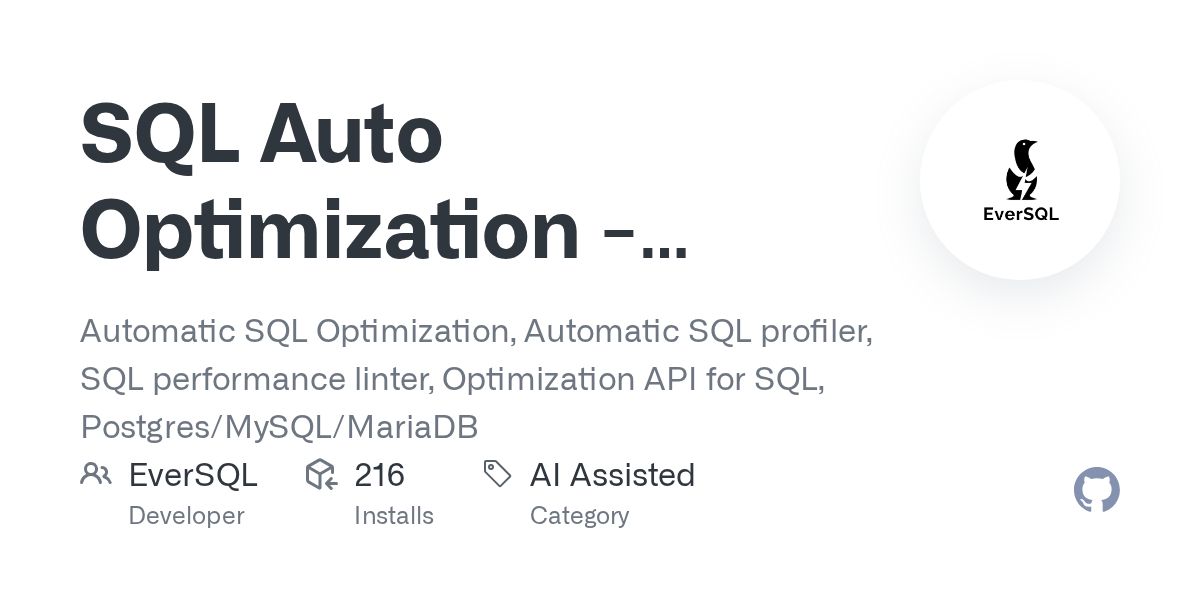This screenshot has height=600, width=1200.
Task: Click the EverSQL penguin logo
Action: [x=1020, y=169]
